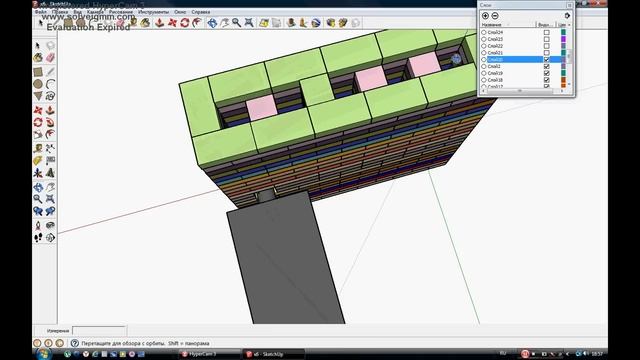Switch to HyperCam 3 in taskbar
This screenshot has width=640, height=360.
[x=209, y=354]
